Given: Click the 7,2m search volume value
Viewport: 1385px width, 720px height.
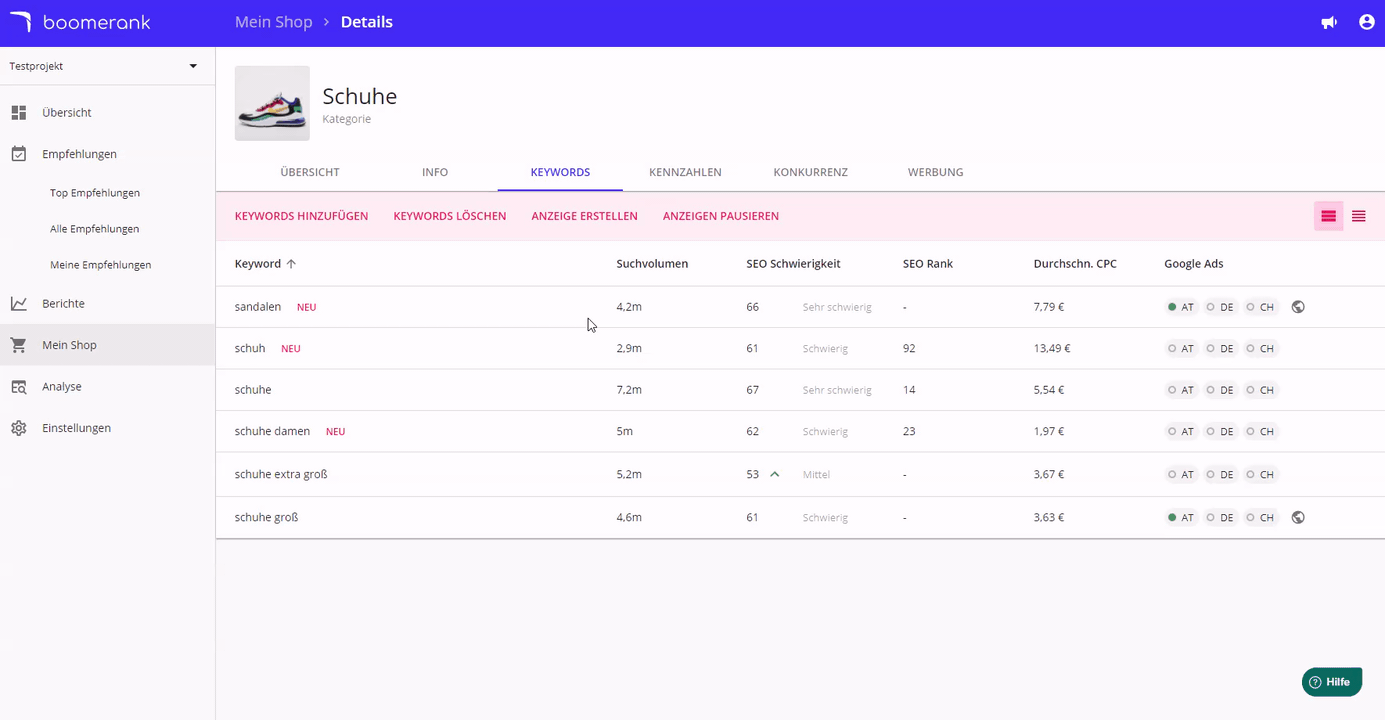Looking at the screenshot, I should click(x=629, y=390).
